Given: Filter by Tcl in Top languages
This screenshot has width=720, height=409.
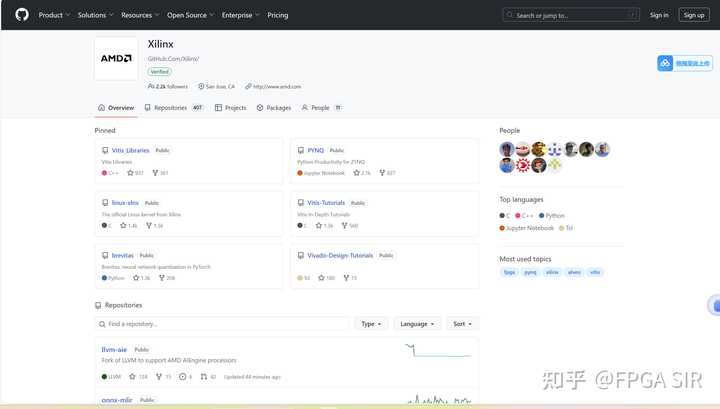Looking at the screenshot, I should click(566, 228).
